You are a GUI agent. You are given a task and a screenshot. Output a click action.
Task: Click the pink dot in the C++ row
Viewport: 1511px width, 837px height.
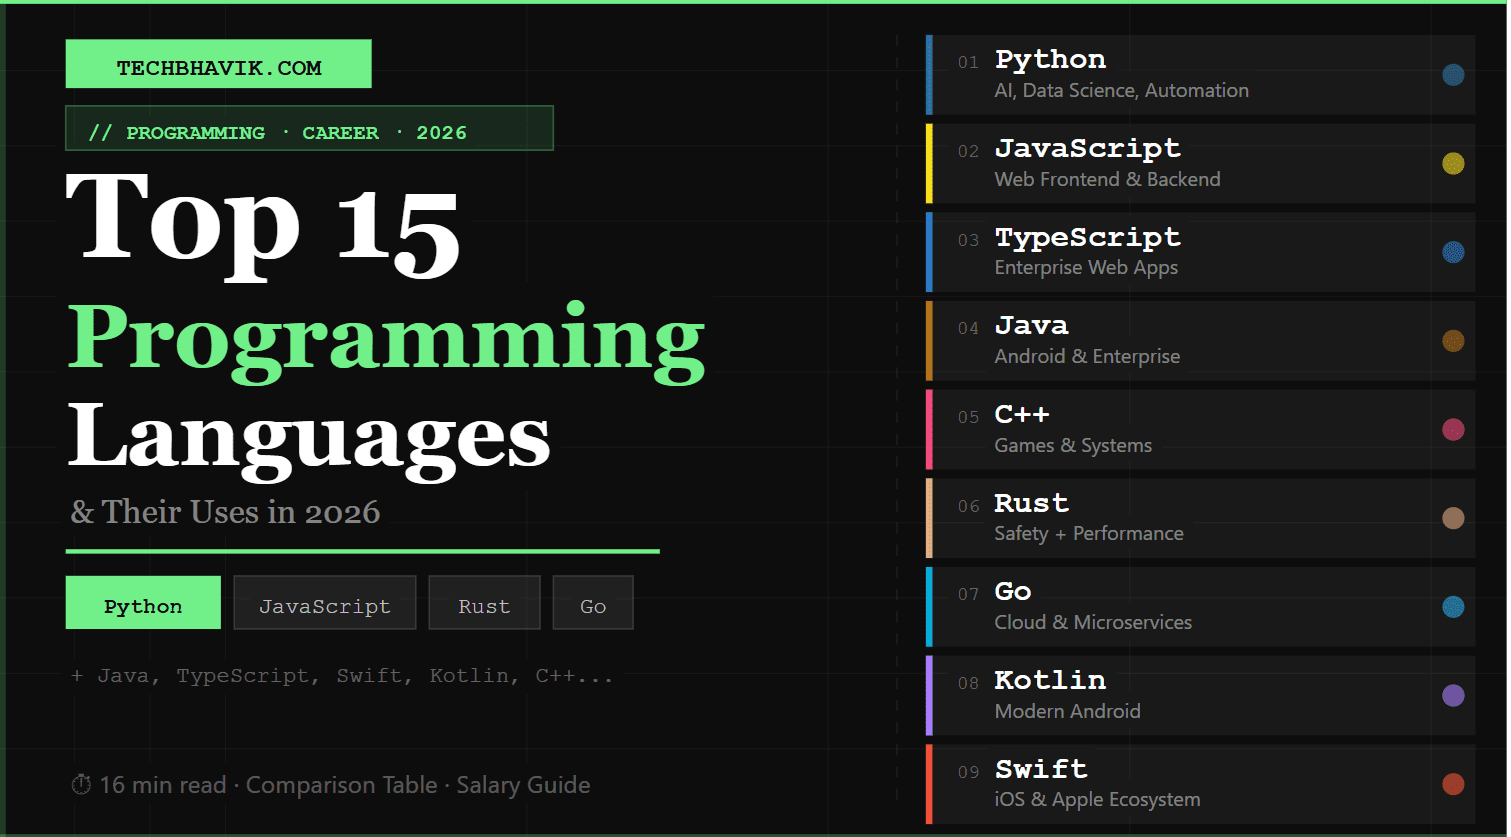1453,430
